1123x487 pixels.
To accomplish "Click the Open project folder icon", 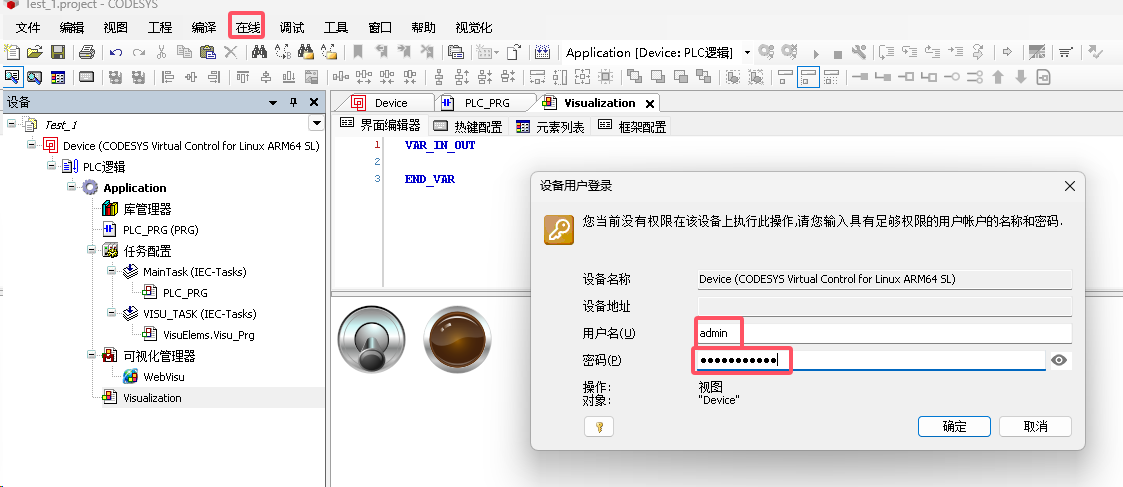I will coord(34,52).
